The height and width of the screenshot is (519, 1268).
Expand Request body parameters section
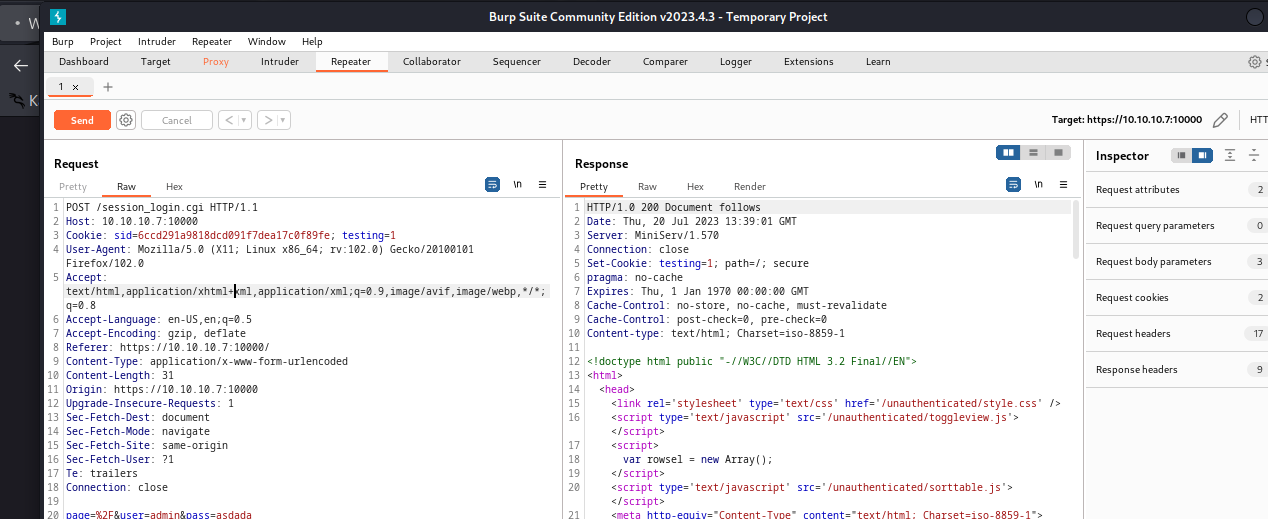click(1176, 262)
